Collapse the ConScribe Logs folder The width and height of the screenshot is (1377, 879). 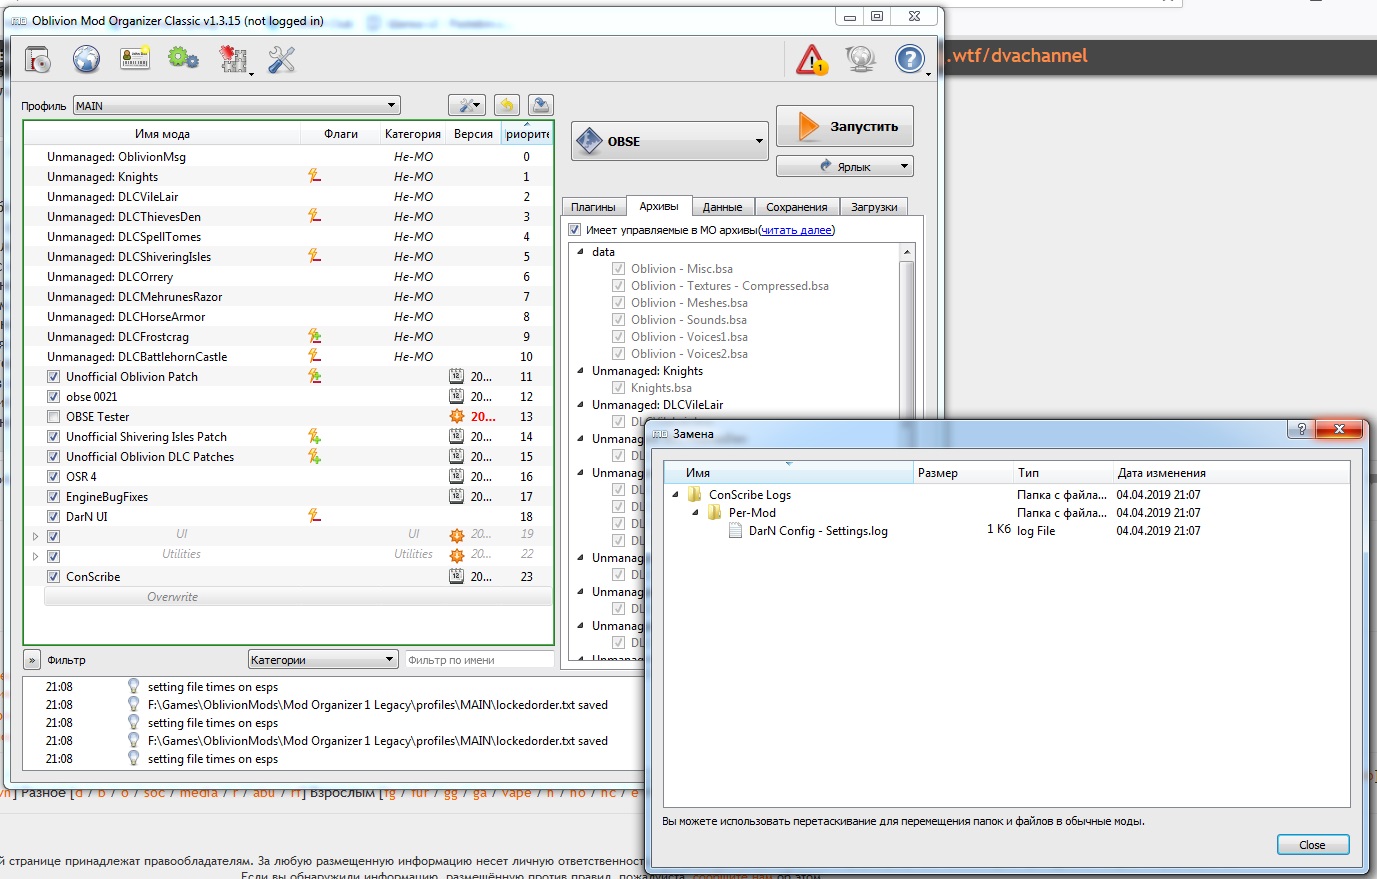[x=675, y=494]
